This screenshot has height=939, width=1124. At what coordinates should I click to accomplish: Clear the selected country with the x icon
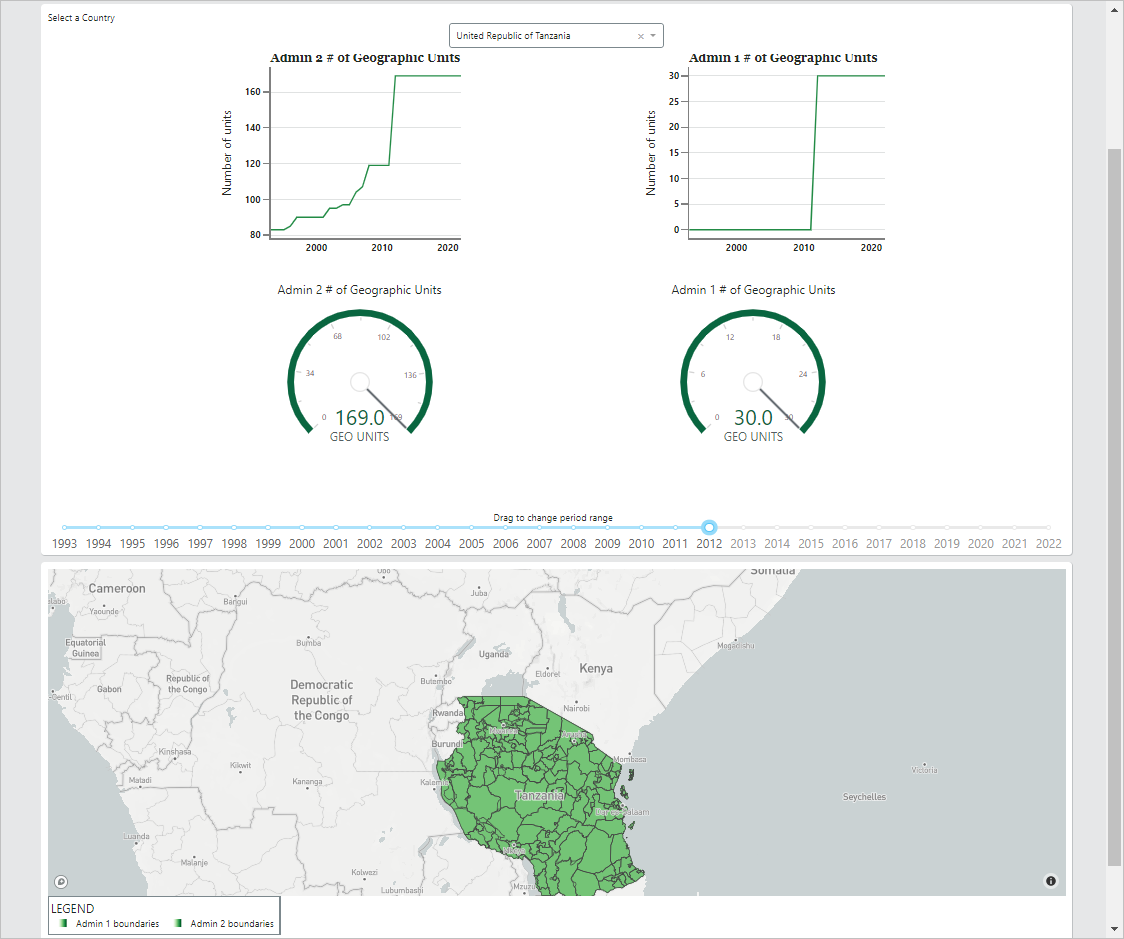[x=640, y=37]
